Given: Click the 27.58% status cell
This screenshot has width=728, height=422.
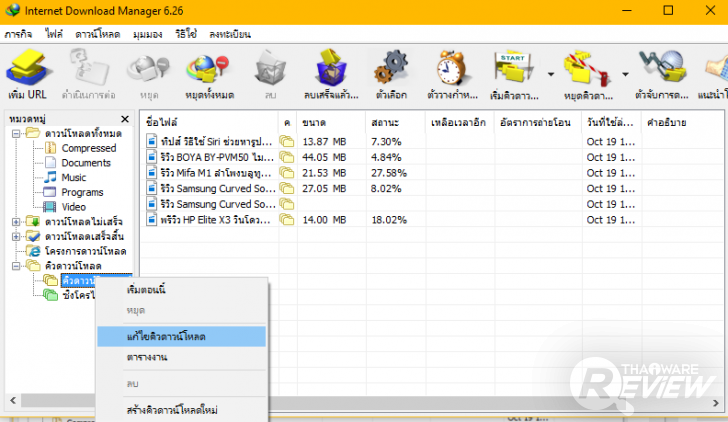Looking at the screenshot, I should point(389,173).
